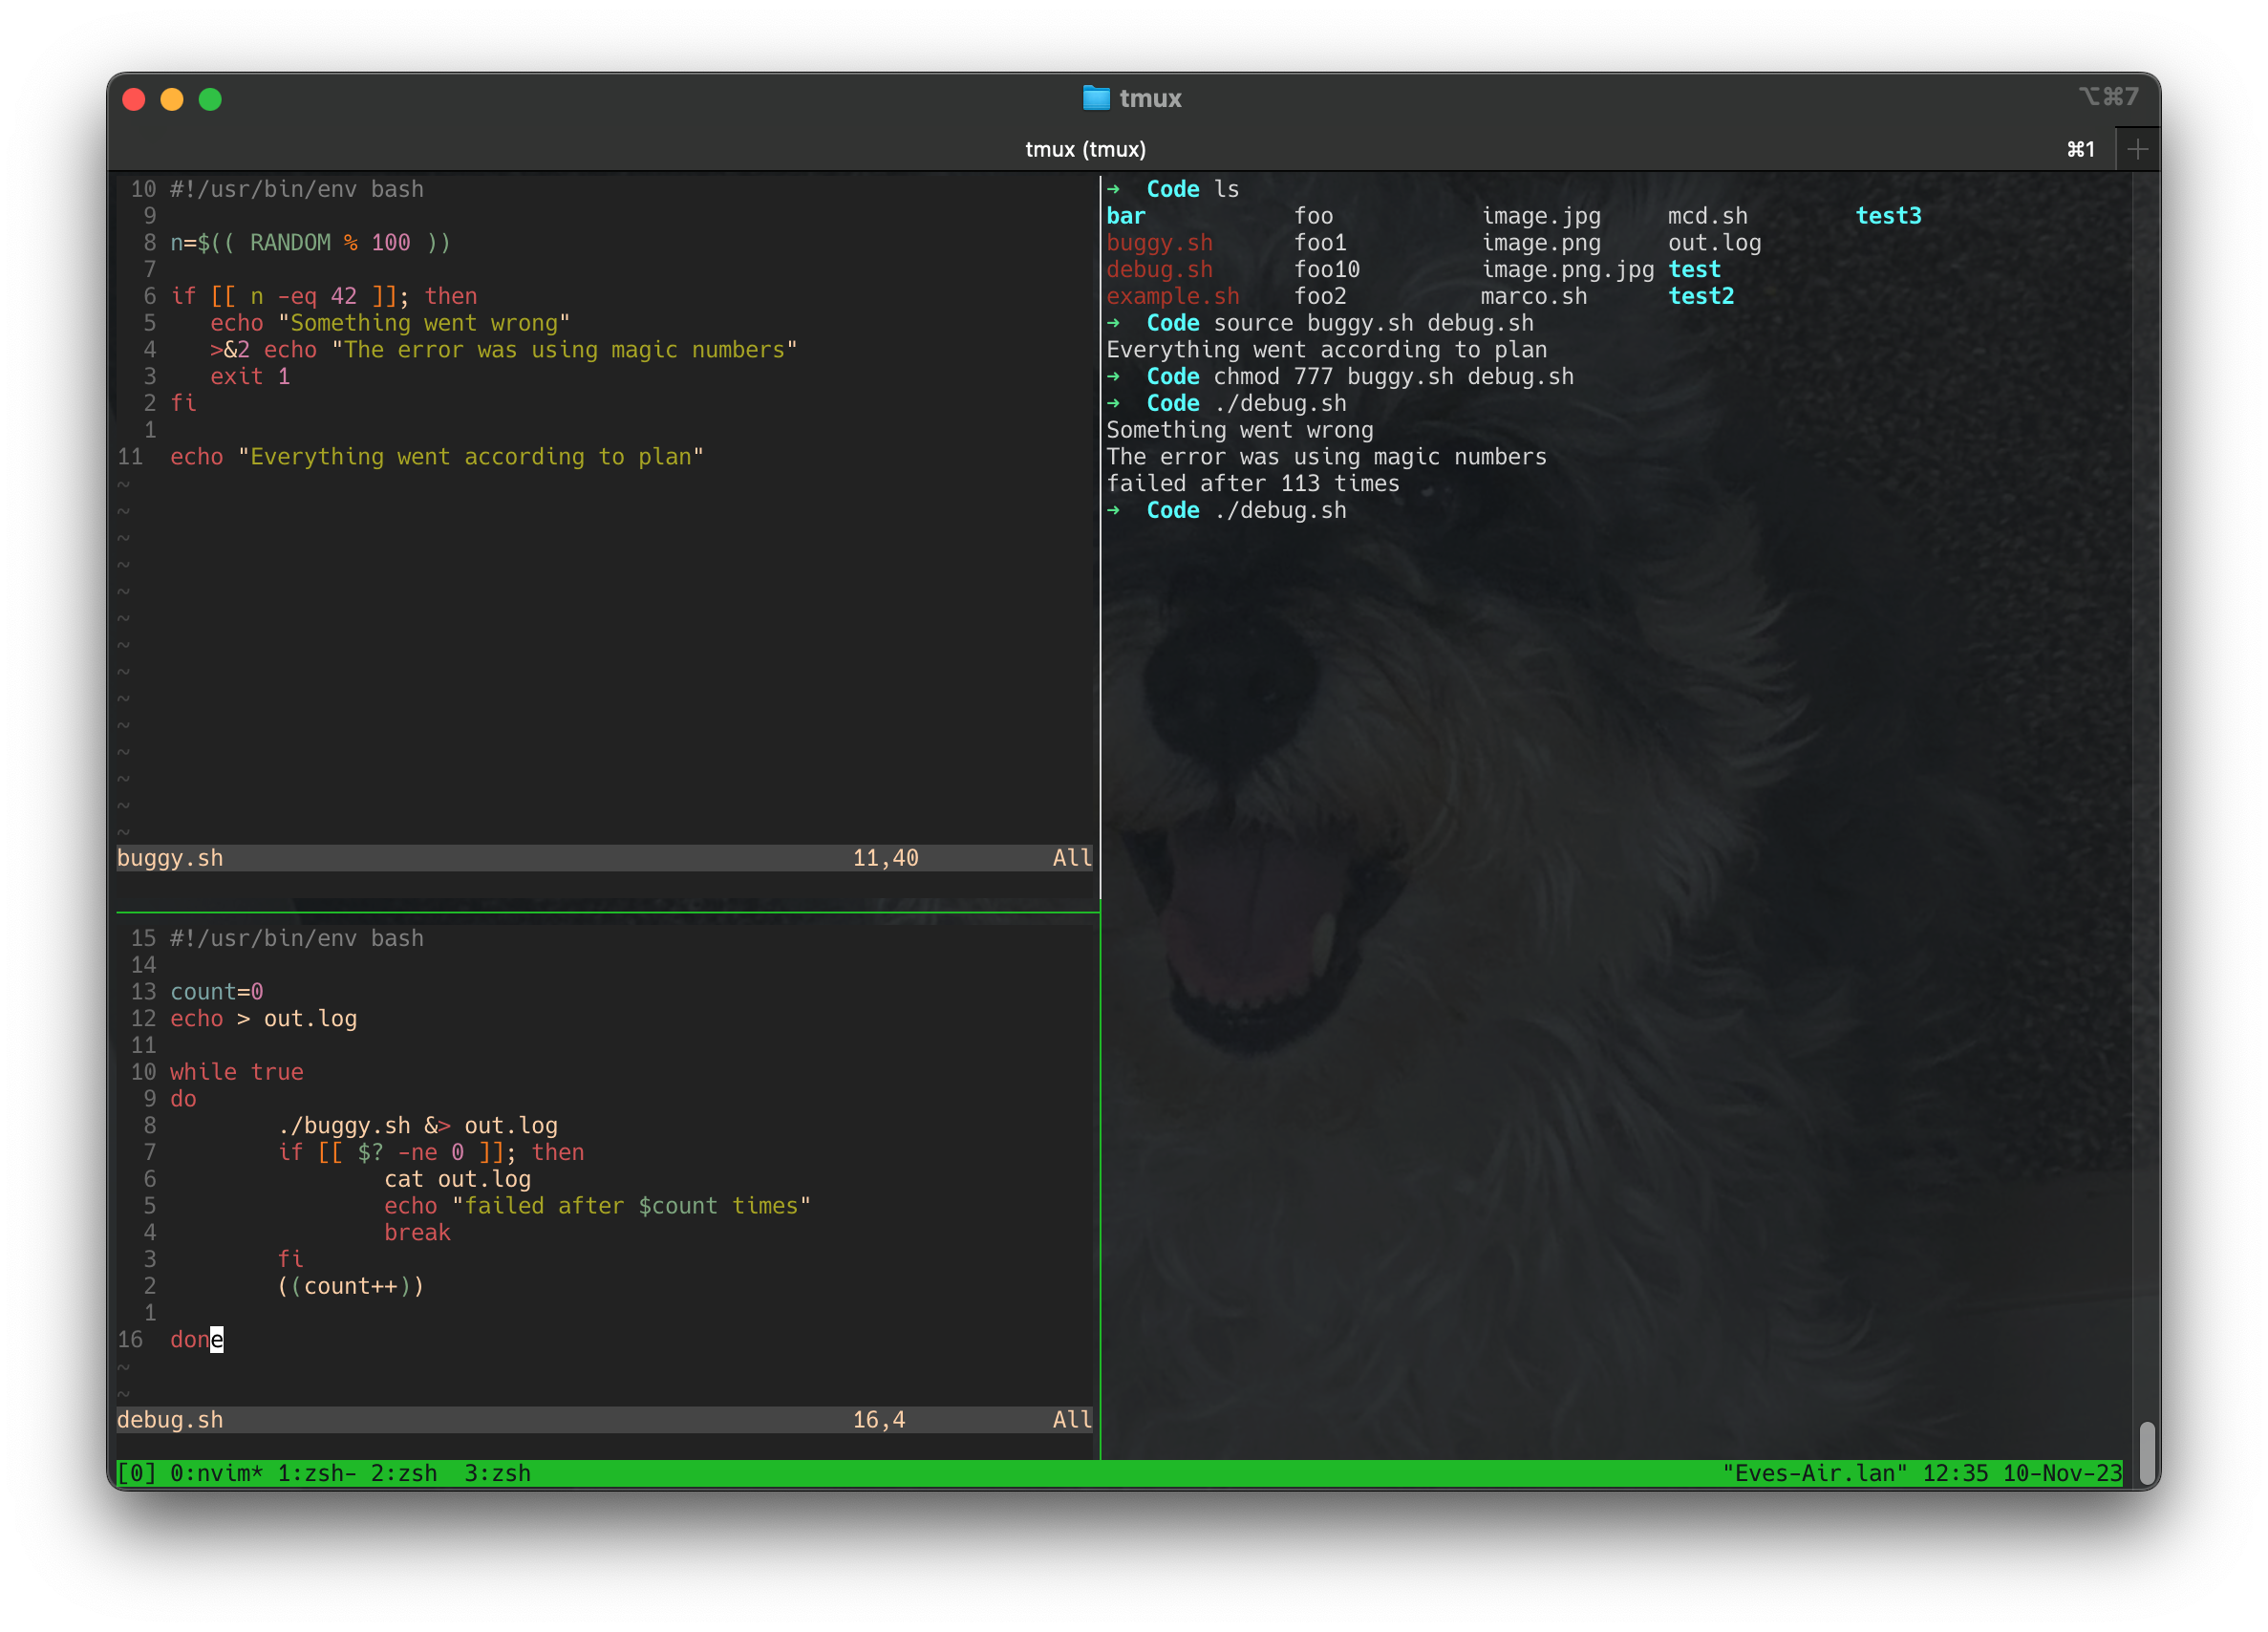Switch to tmux window 2:zsh in the status bar
The height and width of the screenshot is (1632, 2268).
(404, 1472)
